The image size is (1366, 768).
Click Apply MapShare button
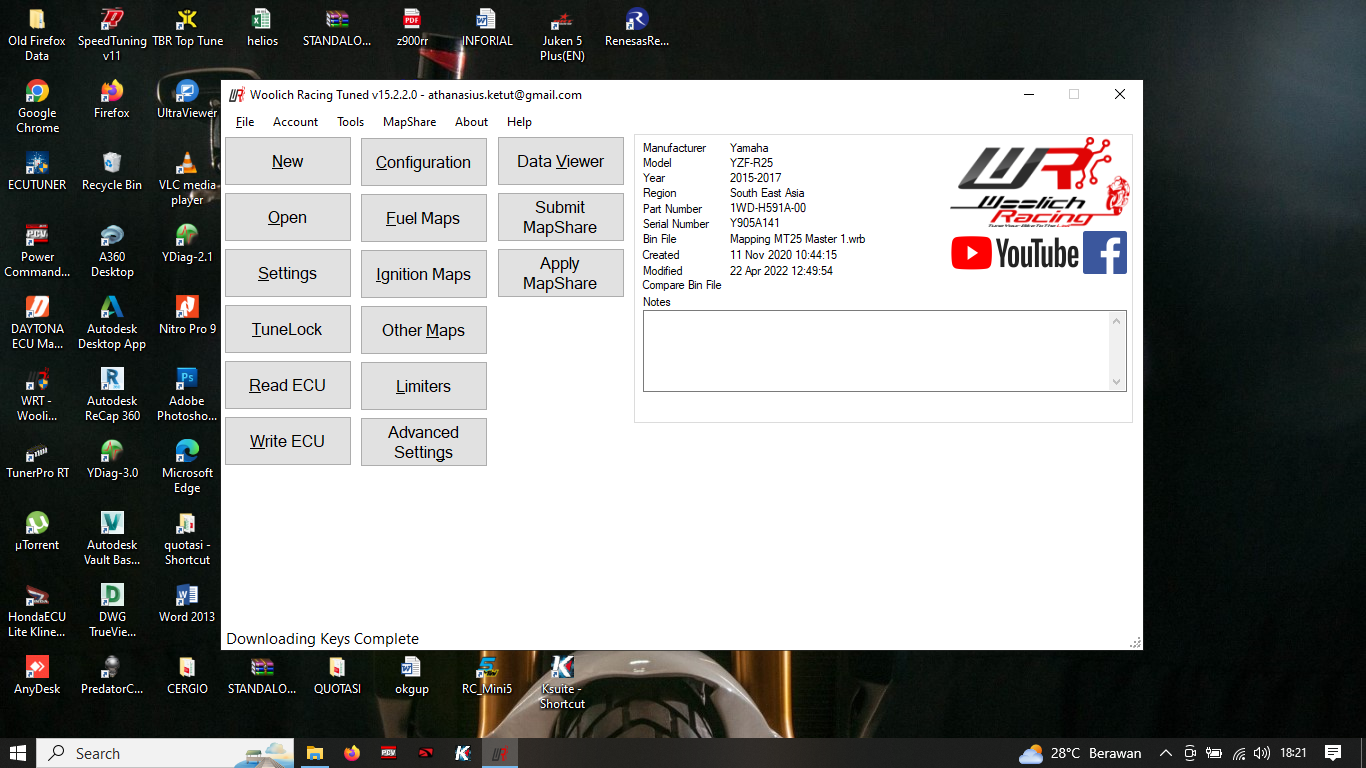(560, 273)
